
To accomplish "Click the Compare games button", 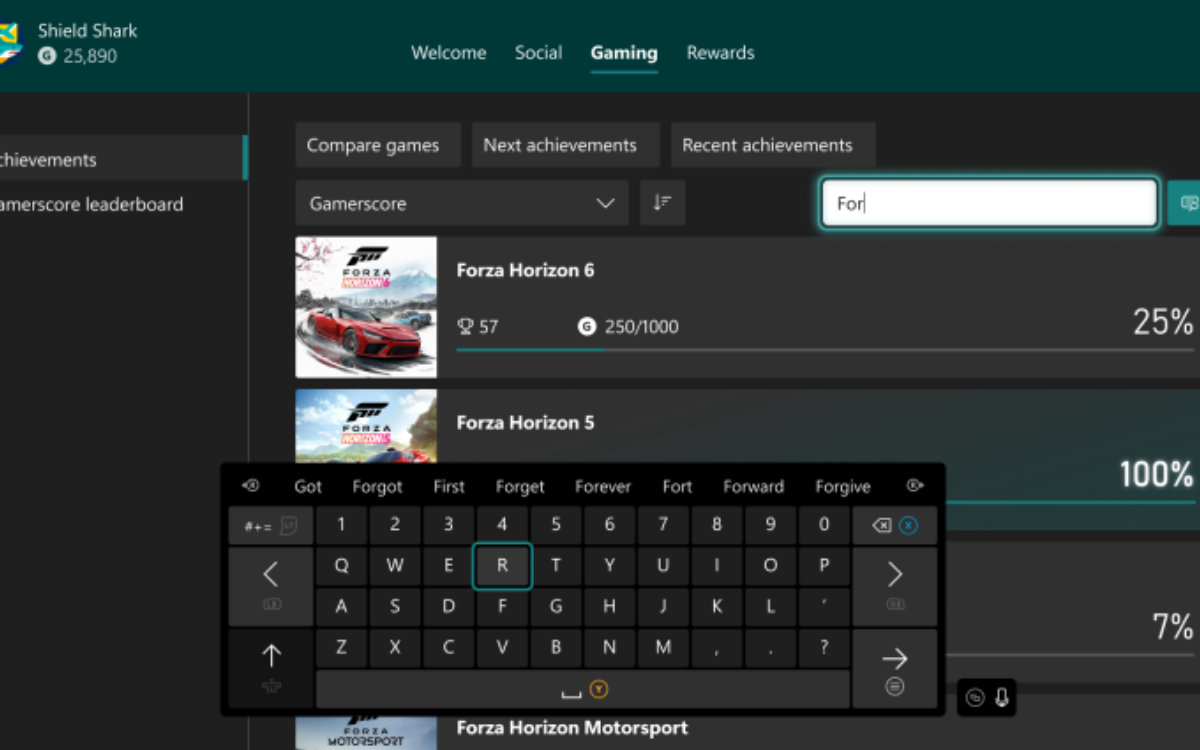I will pos(378,145).
